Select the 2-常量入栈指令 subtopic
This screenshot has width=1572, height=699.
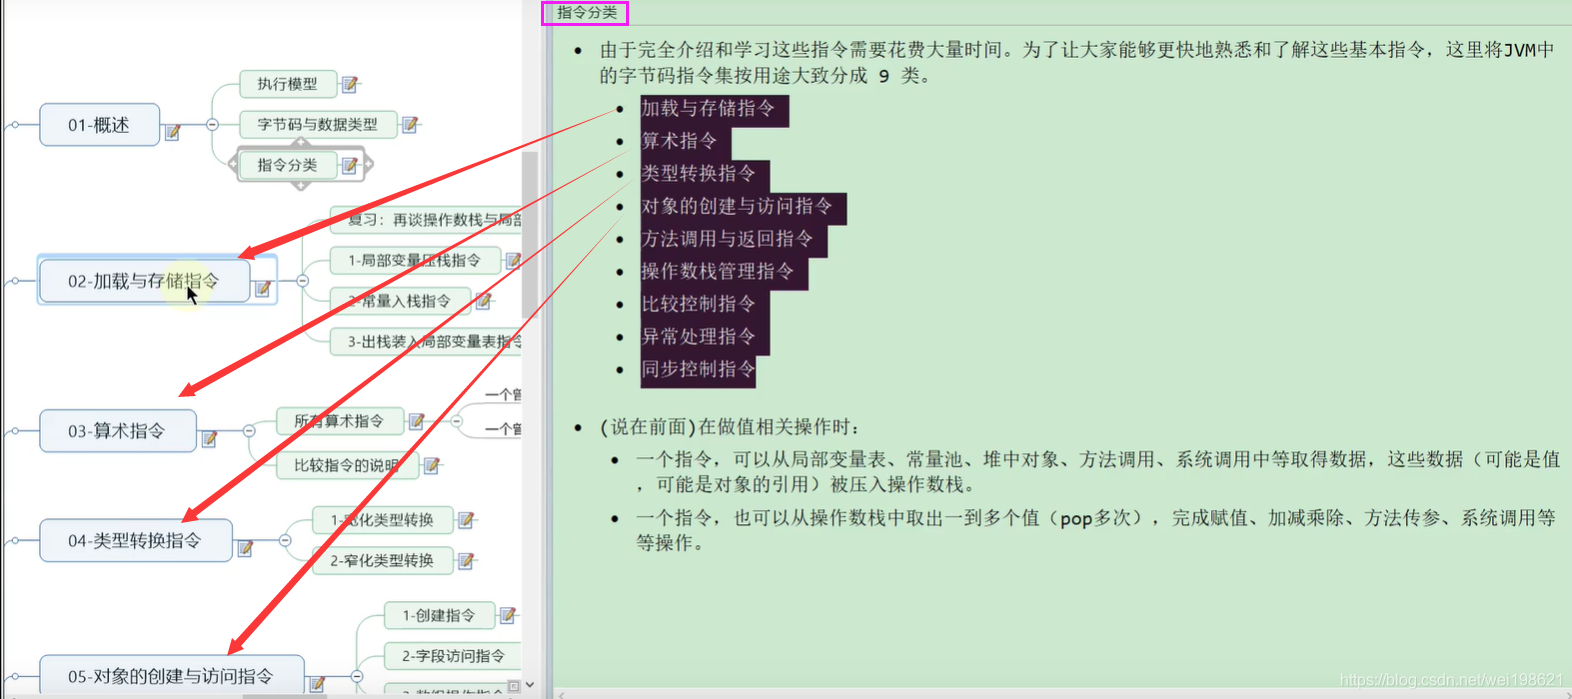click(x=399, y=300)
